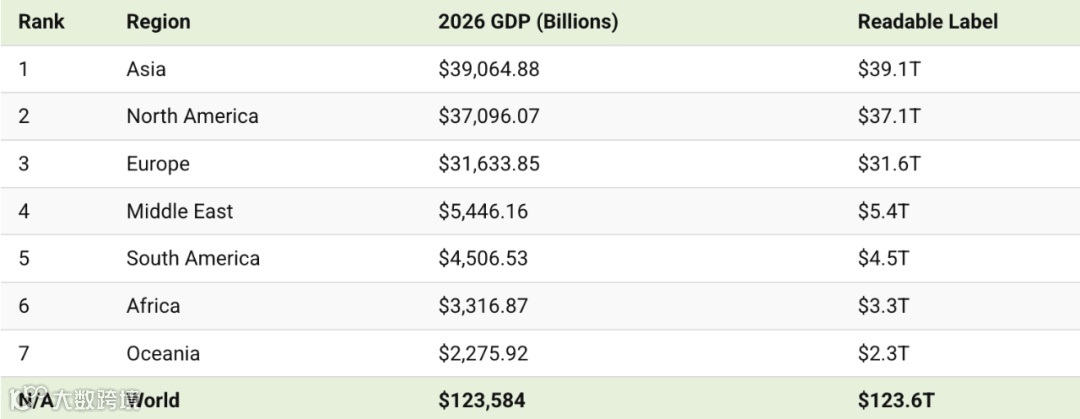Click the Europe region cell
This screenshot has width=1080, height=419.
(x=158, y=164)
